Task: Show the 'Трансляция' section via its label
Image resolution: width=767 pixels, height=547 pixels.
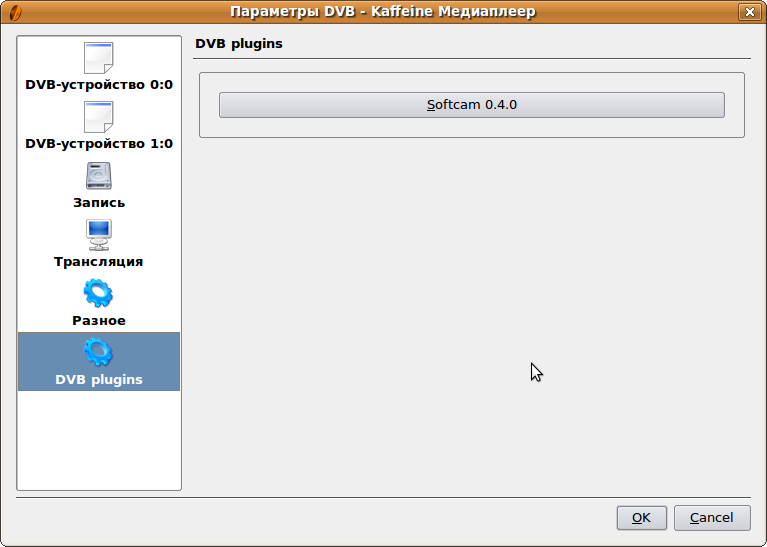Action: (99, 262)
